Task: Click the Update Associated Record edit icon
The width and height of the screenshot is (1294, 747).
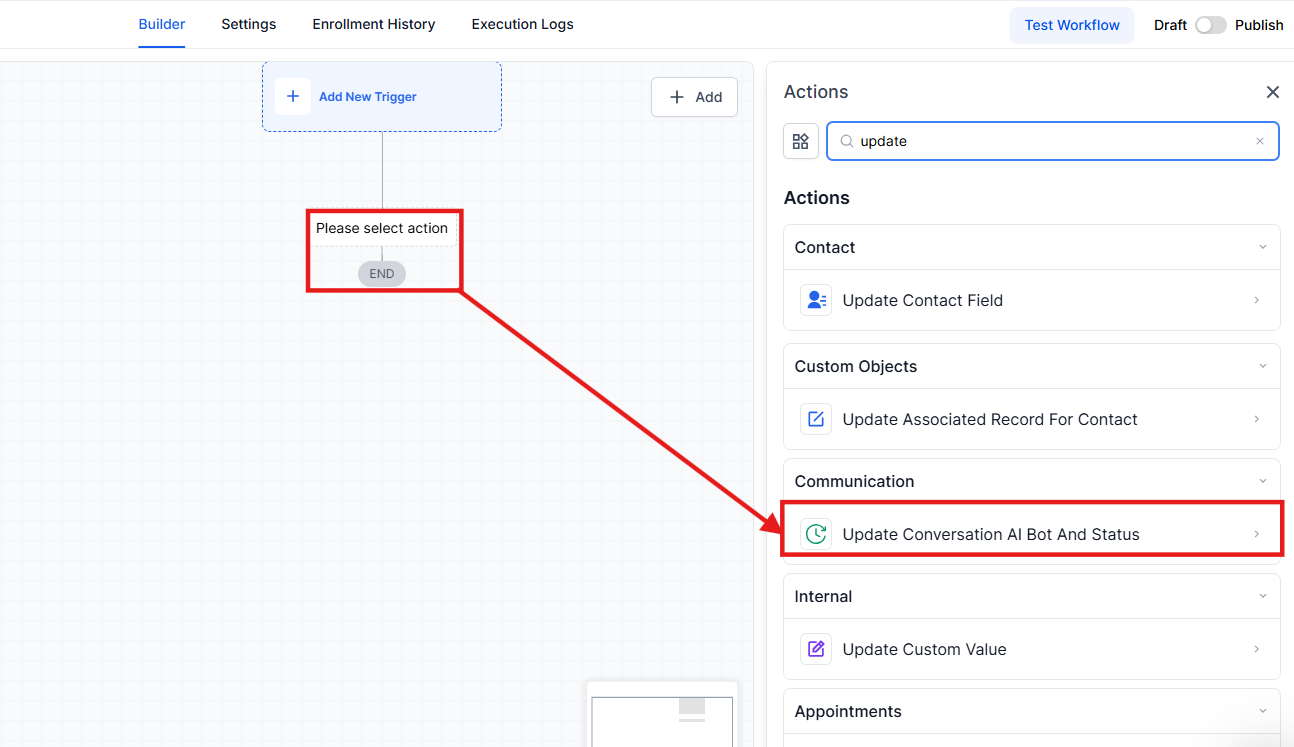Action: [x=816, y=419]
